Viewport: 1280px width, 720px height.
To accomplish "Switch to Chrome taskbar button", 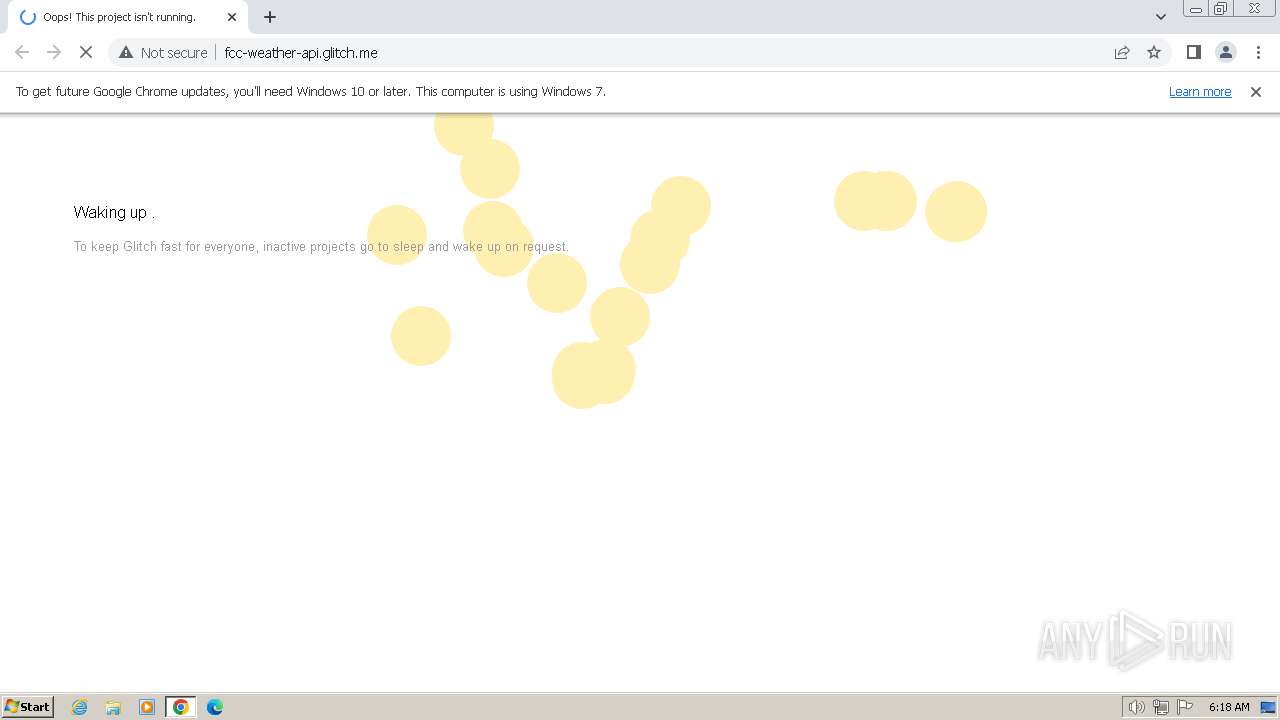I will [181, 706].
